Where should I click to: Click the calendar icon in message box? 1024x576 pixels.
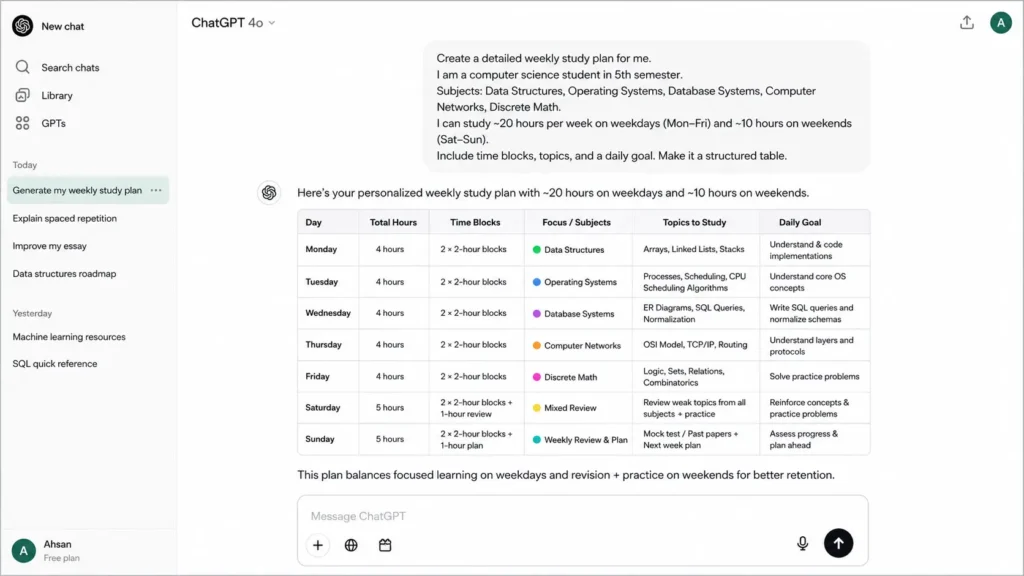click(x=385, y=545)
